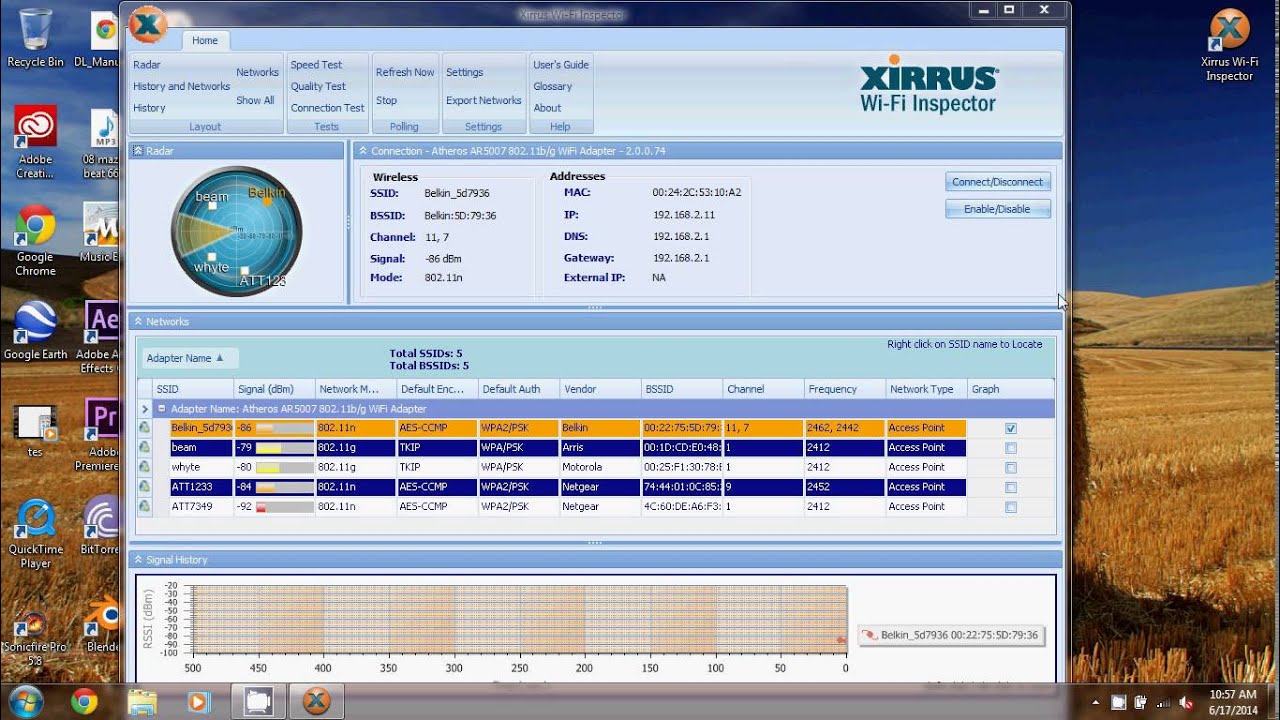
Task: Enable the Graph checkbox for beam
Action: pyautogui.click(x=1011, y=448)
